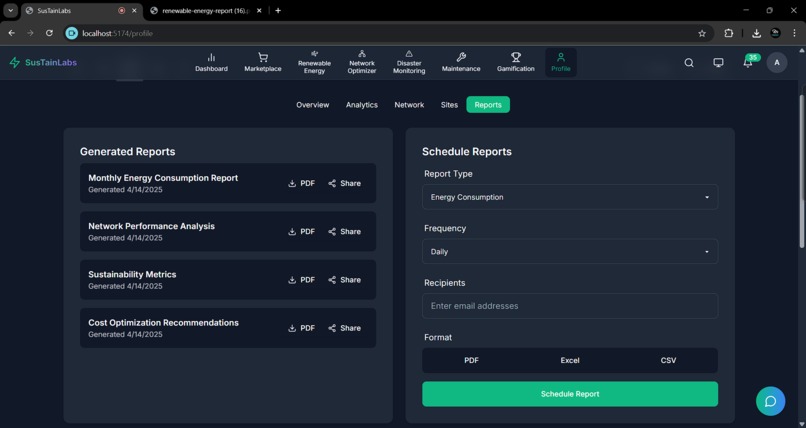Screen dimensions: 806x428
Task: Open the Dashboard navigation item
Action: tap(211, 63)
